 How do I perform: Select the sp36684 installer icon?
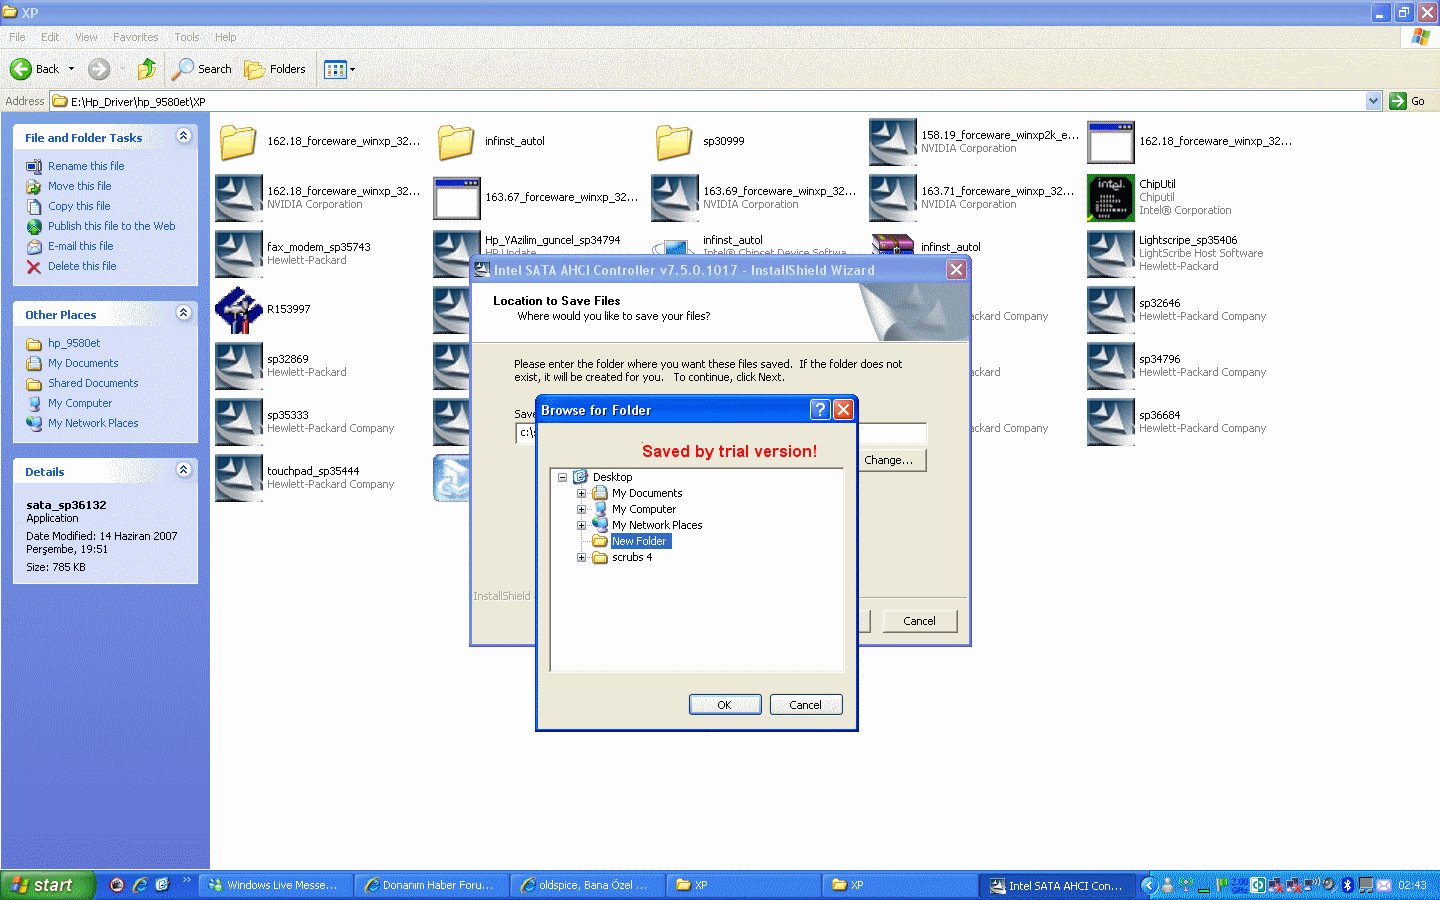1110,422
